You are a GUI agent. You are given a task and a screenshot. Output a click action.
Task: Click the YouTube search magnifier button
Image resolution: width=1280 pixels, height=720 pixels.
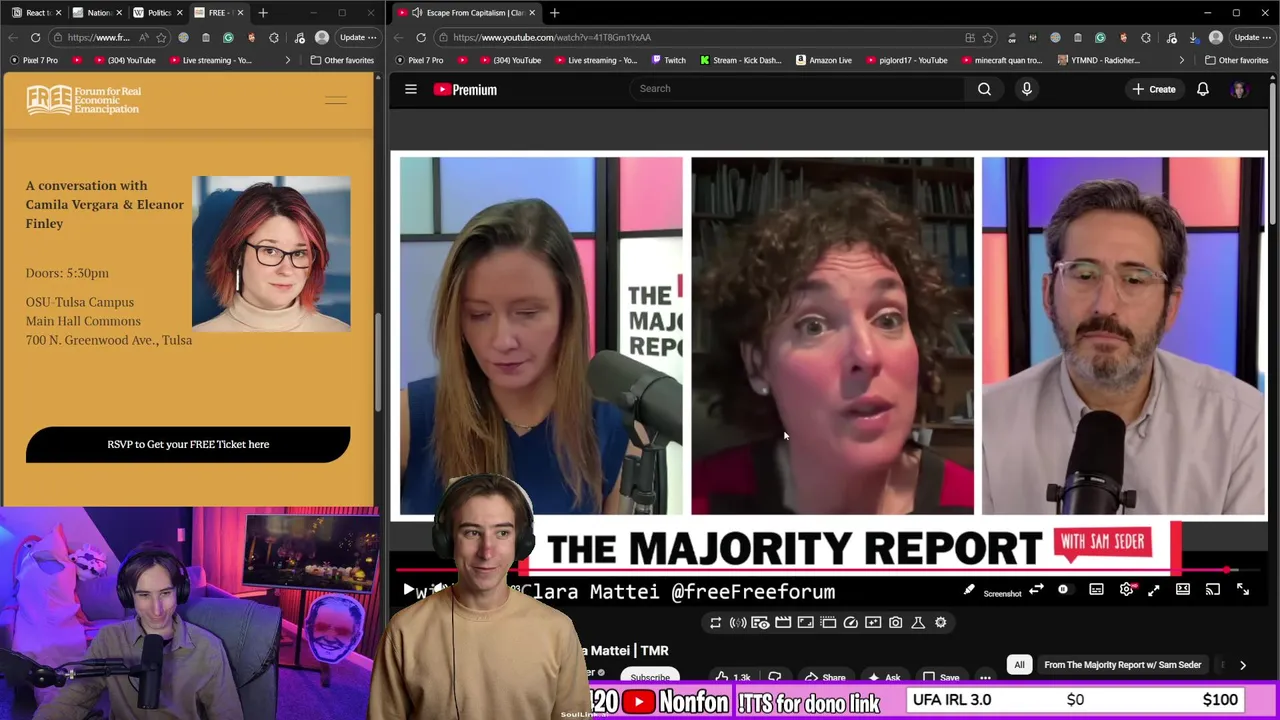[x=984, y=89]
